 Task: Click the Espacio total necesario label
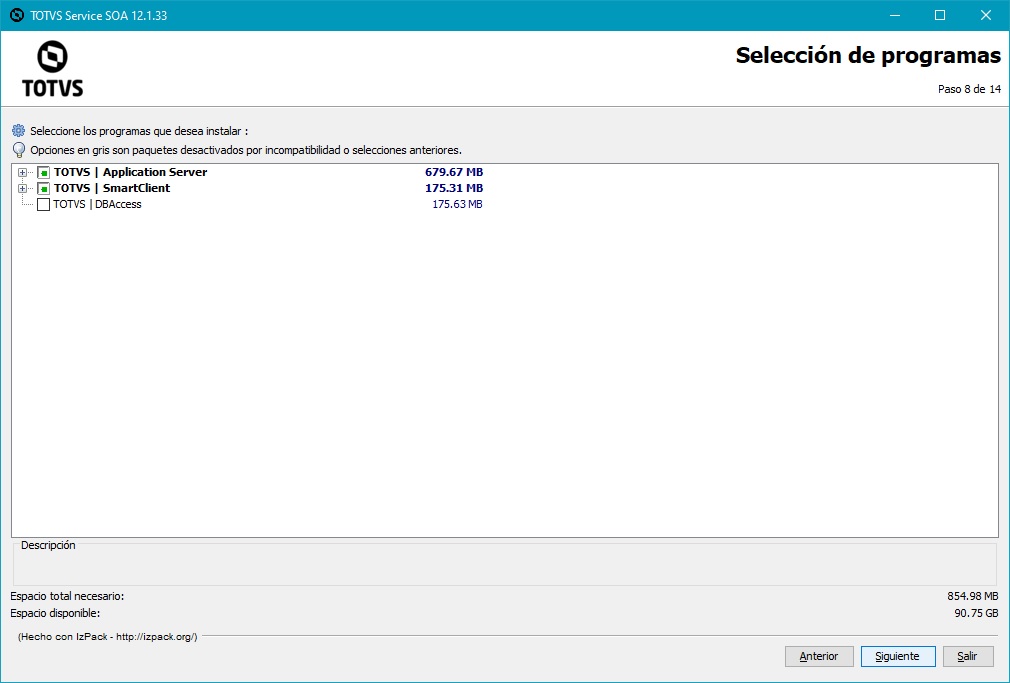tap(67, 597)
